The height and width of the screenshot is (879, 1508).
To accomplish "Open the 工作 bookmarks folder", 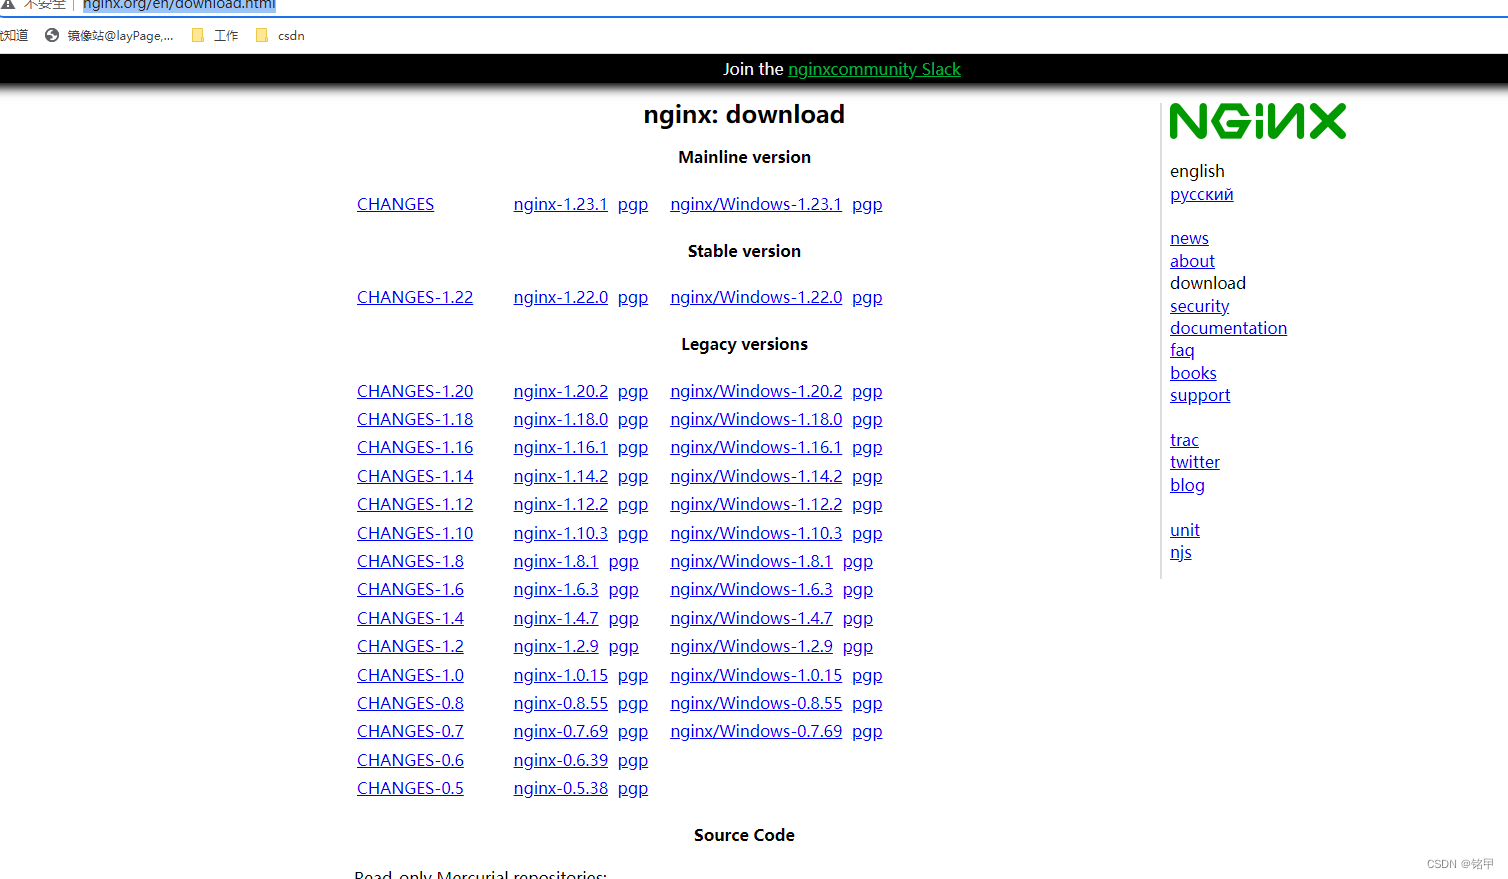I will coord(214,35).
